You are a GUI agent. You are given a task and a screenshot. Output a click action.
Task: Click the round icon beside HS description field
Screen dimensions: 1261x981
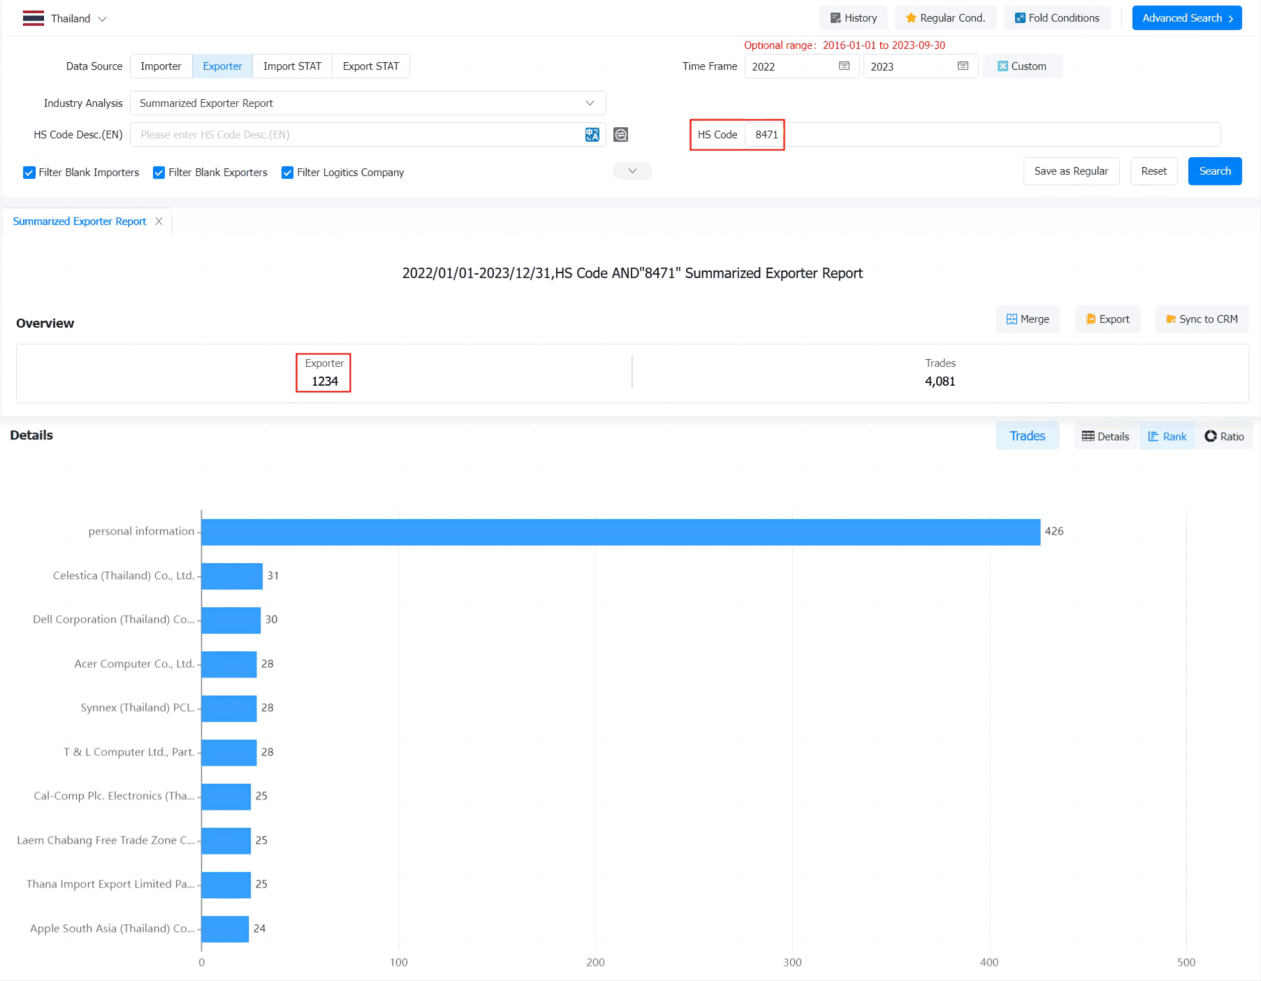point(621,134)
